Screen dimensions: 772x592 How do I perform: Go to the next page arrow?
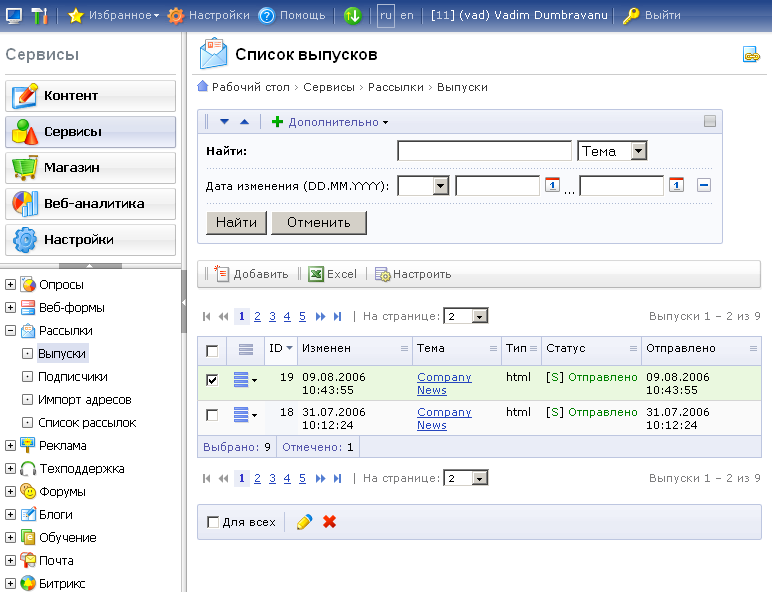tap(321, 316)
